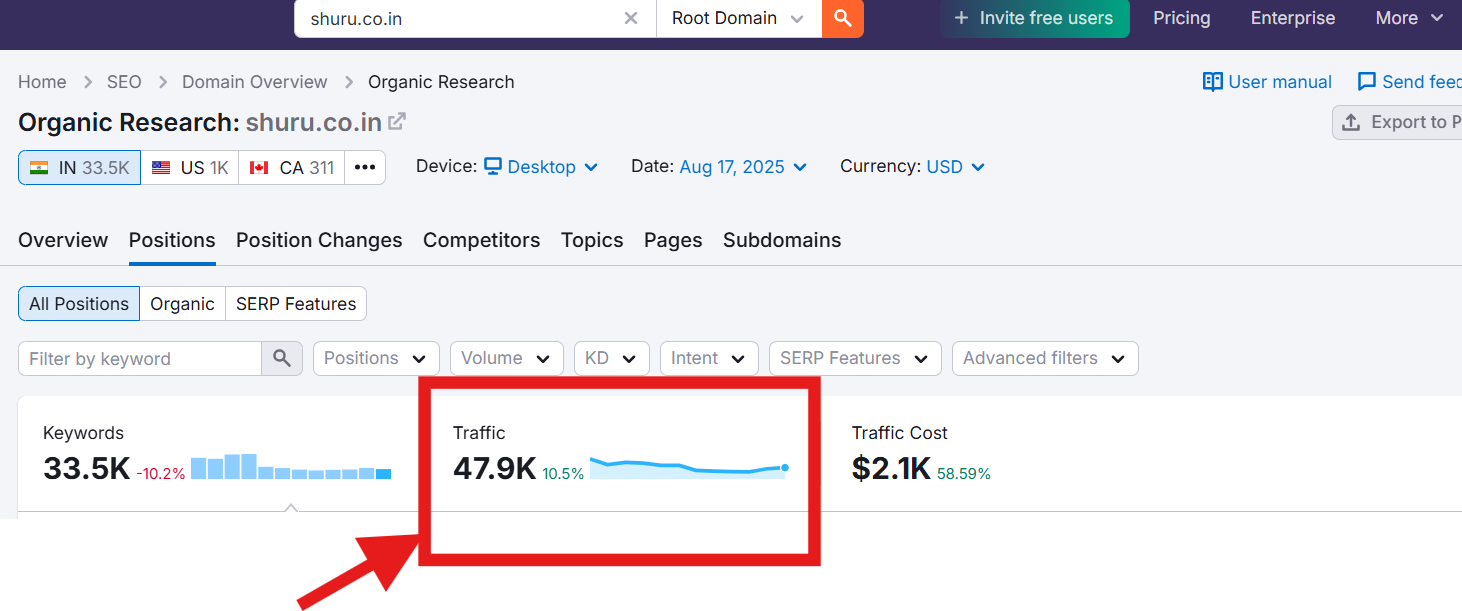The height and width of the screenshot is (611, 1462).
Task: Click the -10.2% keywords change
Action: tap(161, 474)
